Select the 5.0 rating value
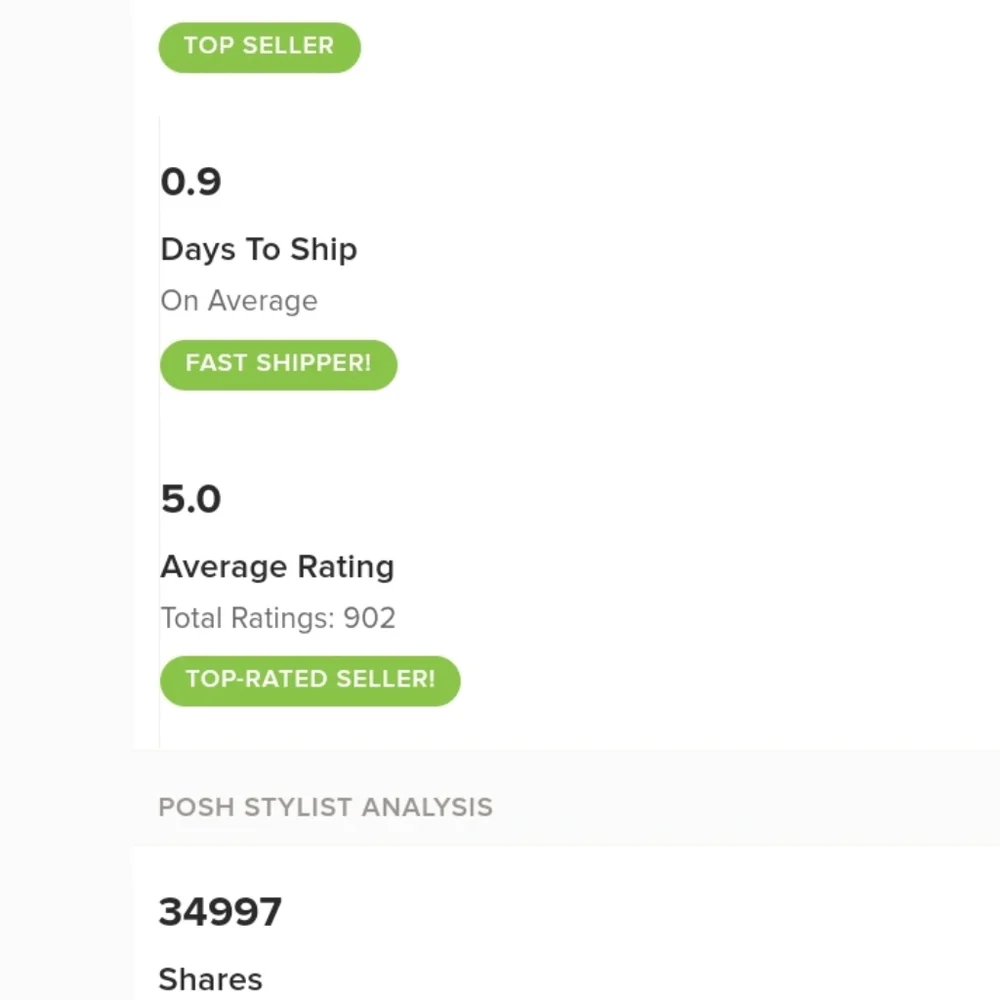Viewport: 1000px width, 1000px height. [x=191, y=499]
